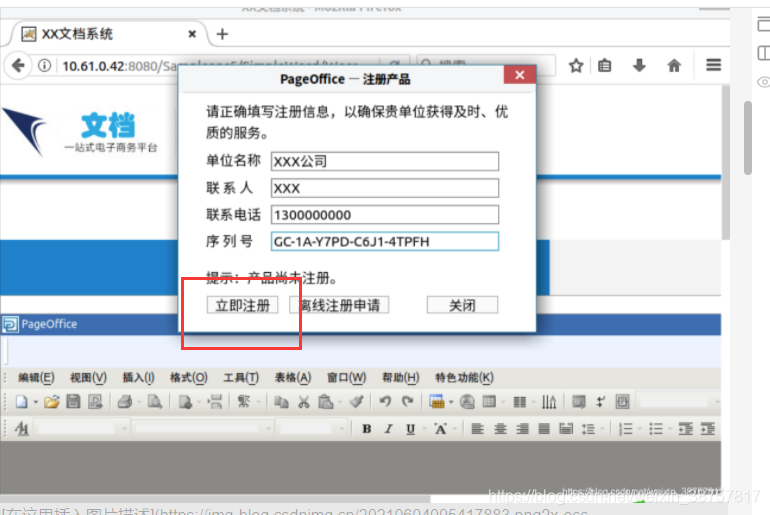Click the Copy icon
Image resolution: width=770 pixels, height=515 pixels.
click(281, 402)
